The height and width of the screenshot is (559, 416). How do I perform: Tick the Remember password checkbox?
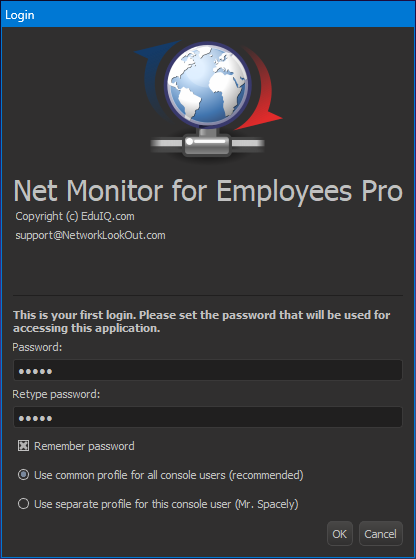point(24,446)
